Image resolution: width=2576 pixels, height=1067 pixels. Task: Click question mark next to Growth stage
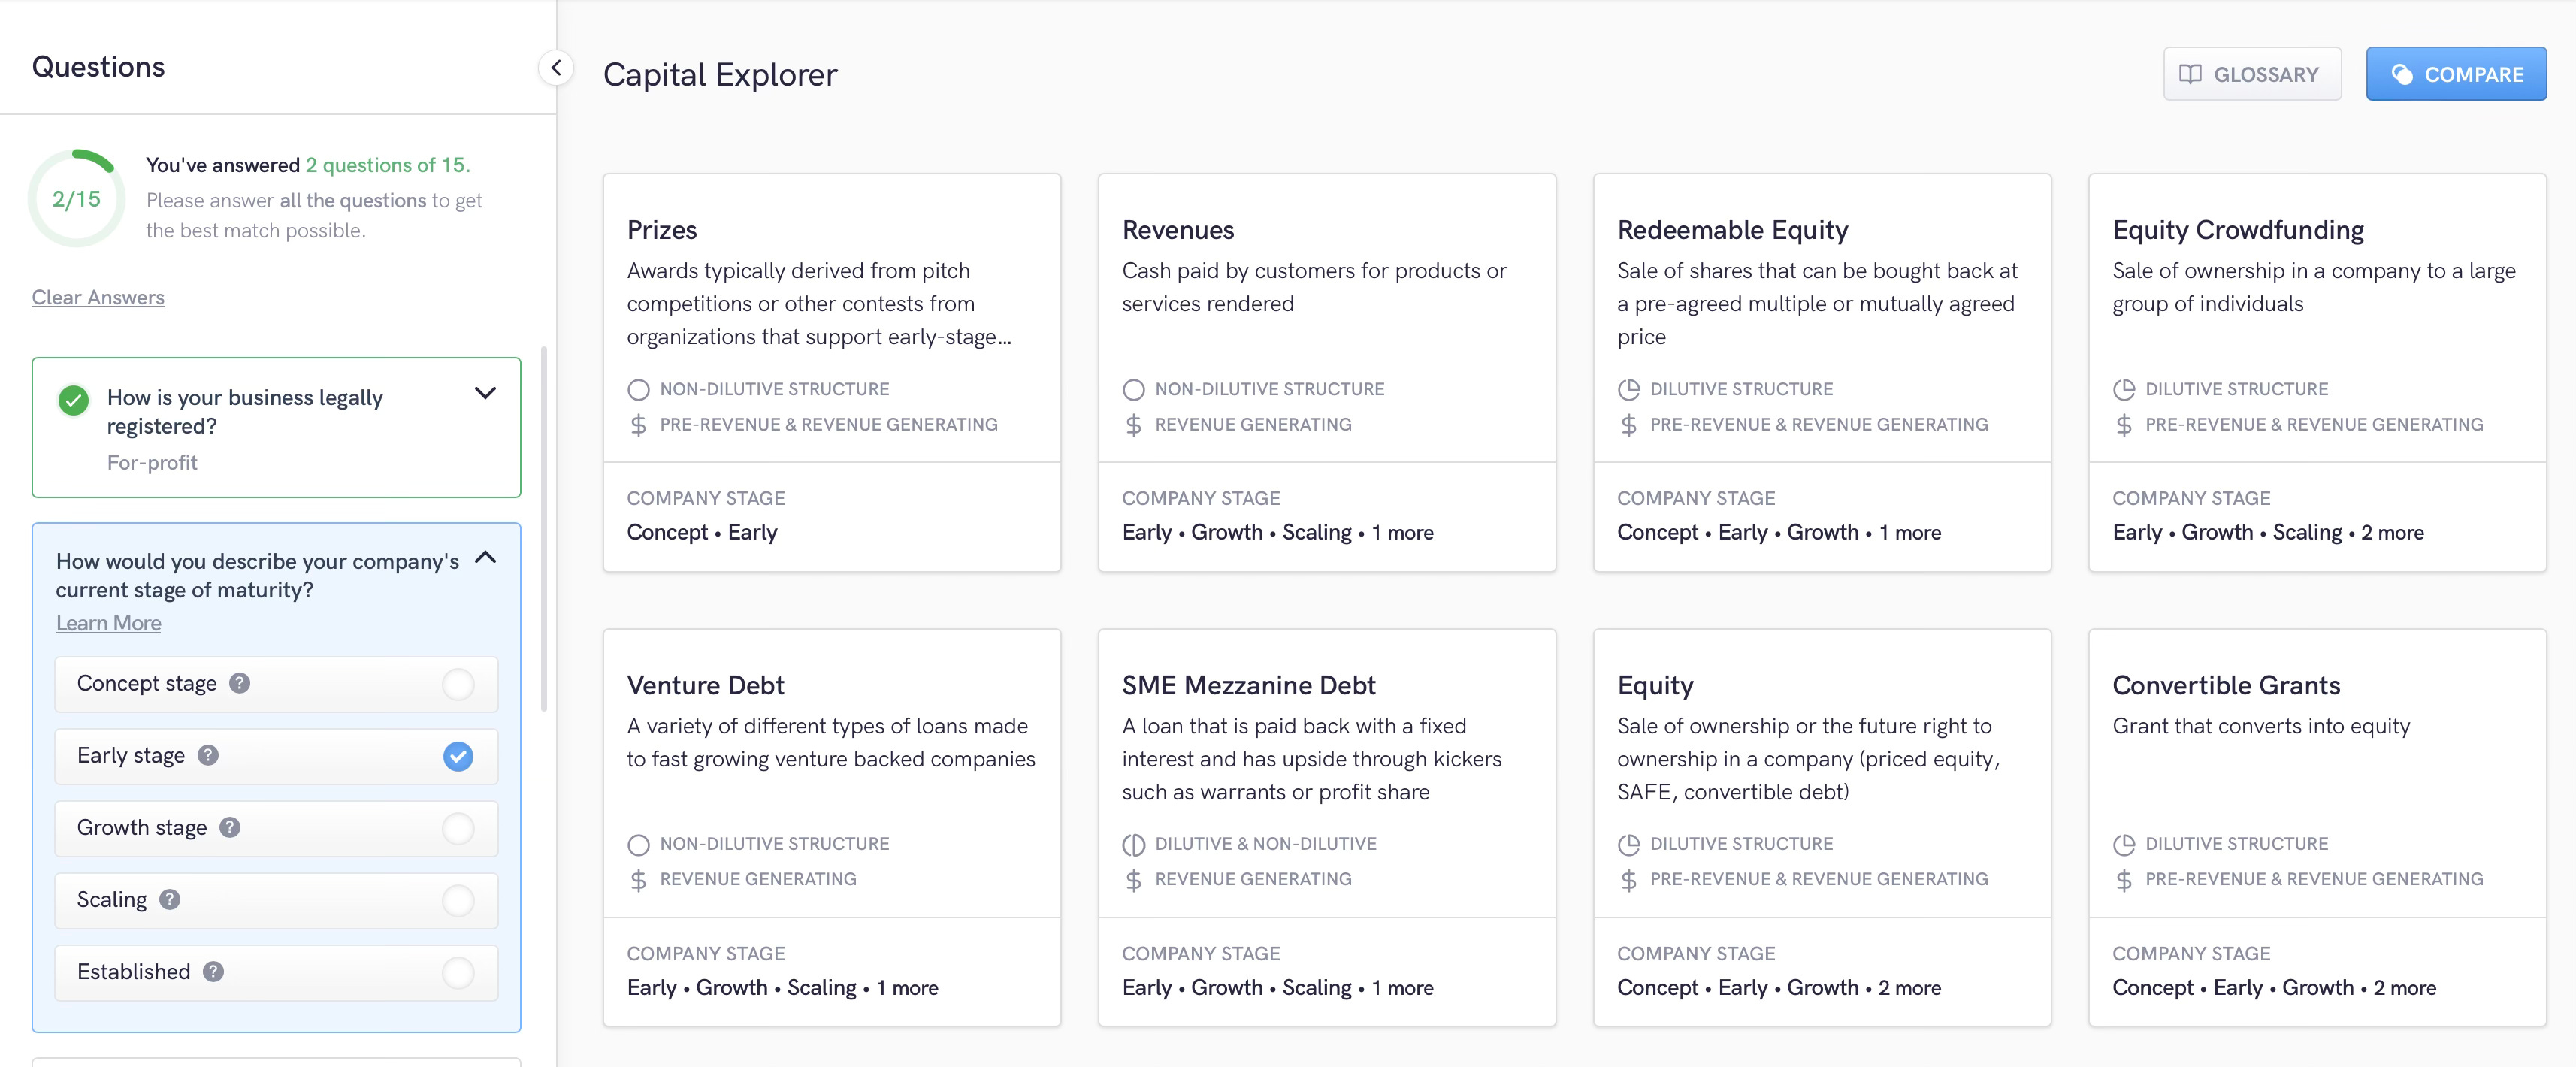pyautogui.click(x=230, y=827)
